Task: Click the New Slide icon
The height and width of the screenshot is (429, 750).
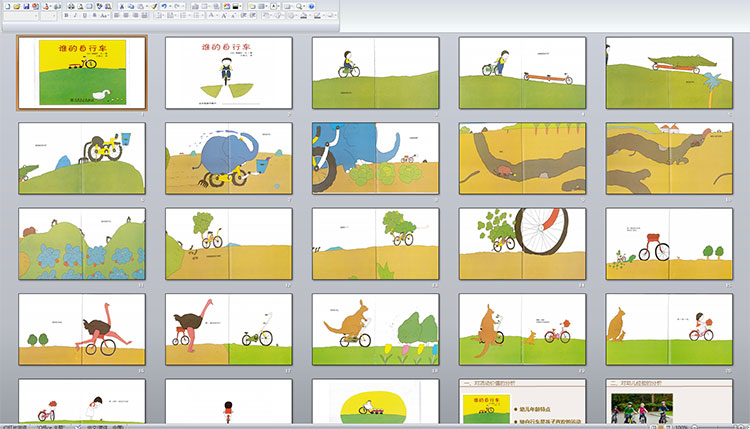Action: click(x=252, y=6)
